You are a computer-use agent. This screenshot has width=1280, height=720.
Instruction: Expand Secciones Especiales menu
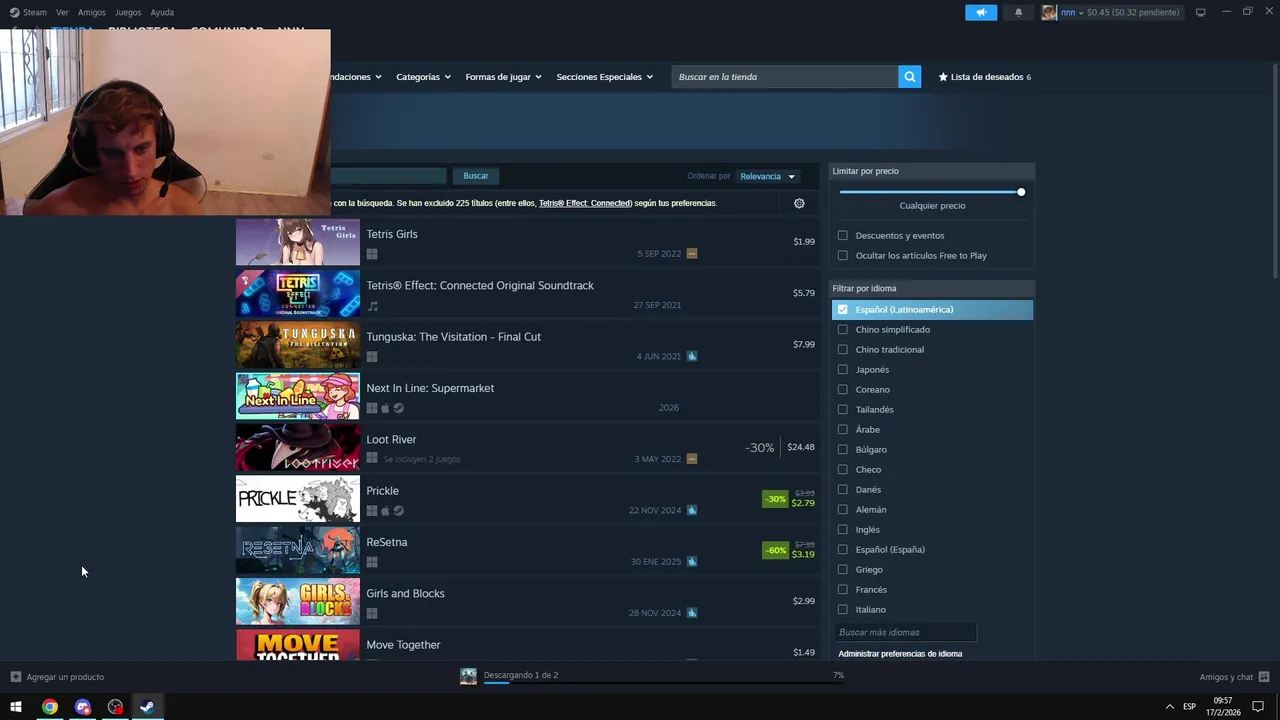tap(605, 77)
